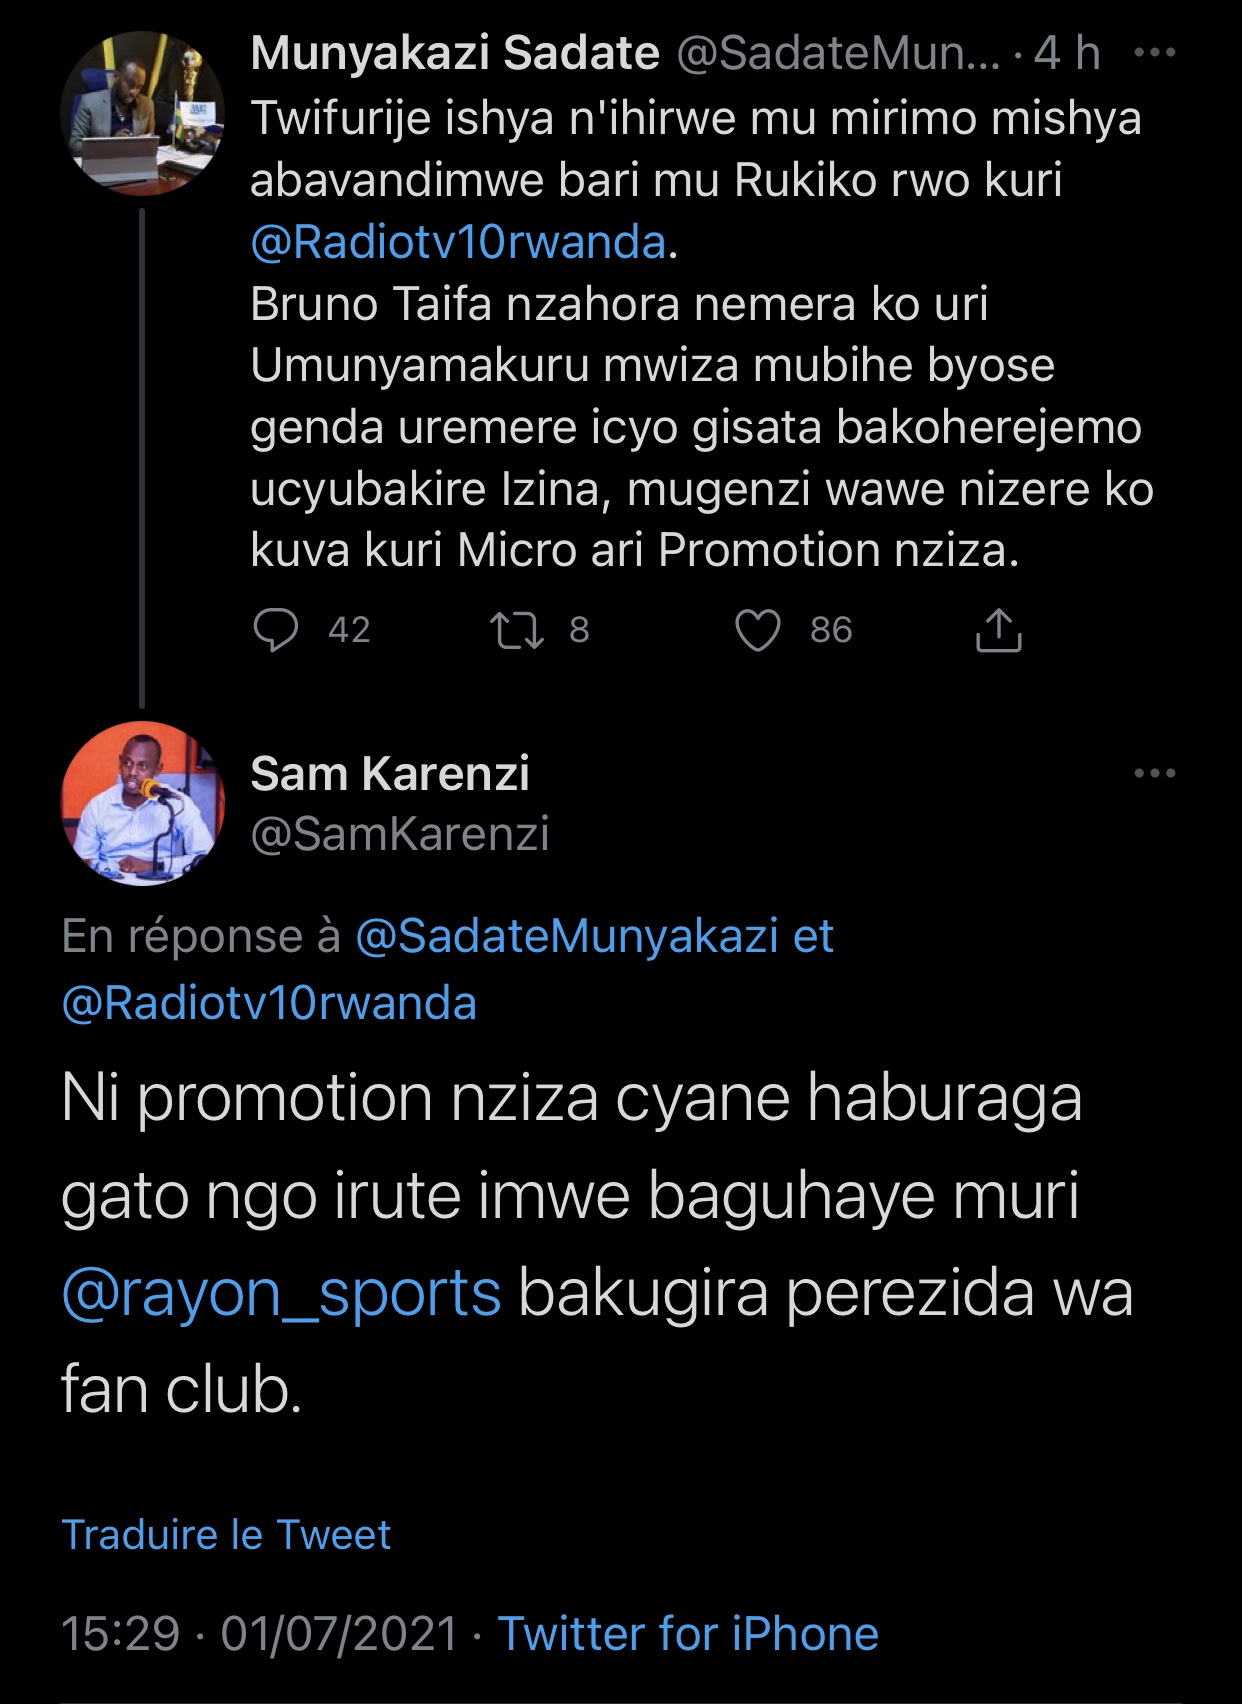Click the reply icon on Munyakazi's tweet
The image size is (1242, 1704).
click(x=276, y=630)
